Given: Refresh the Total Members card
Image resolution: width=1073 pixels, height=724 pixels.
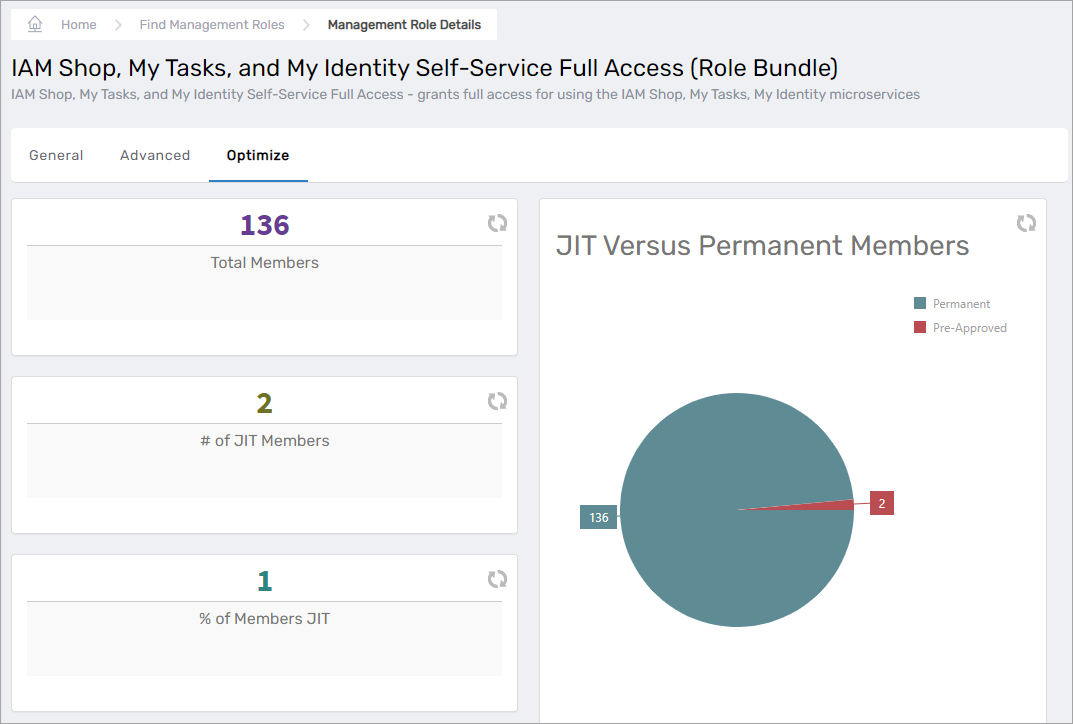Looking at the screenshot, I should pos(497,223).
